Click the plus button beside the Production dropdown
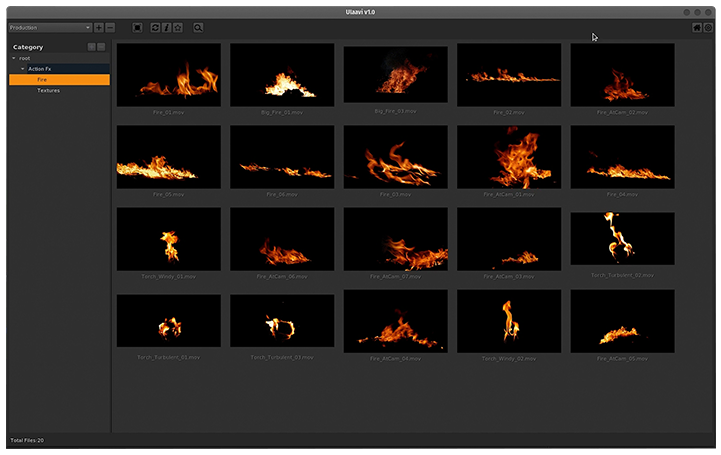The width and height of the screenshot is (721, 455). tap(98, 28)
